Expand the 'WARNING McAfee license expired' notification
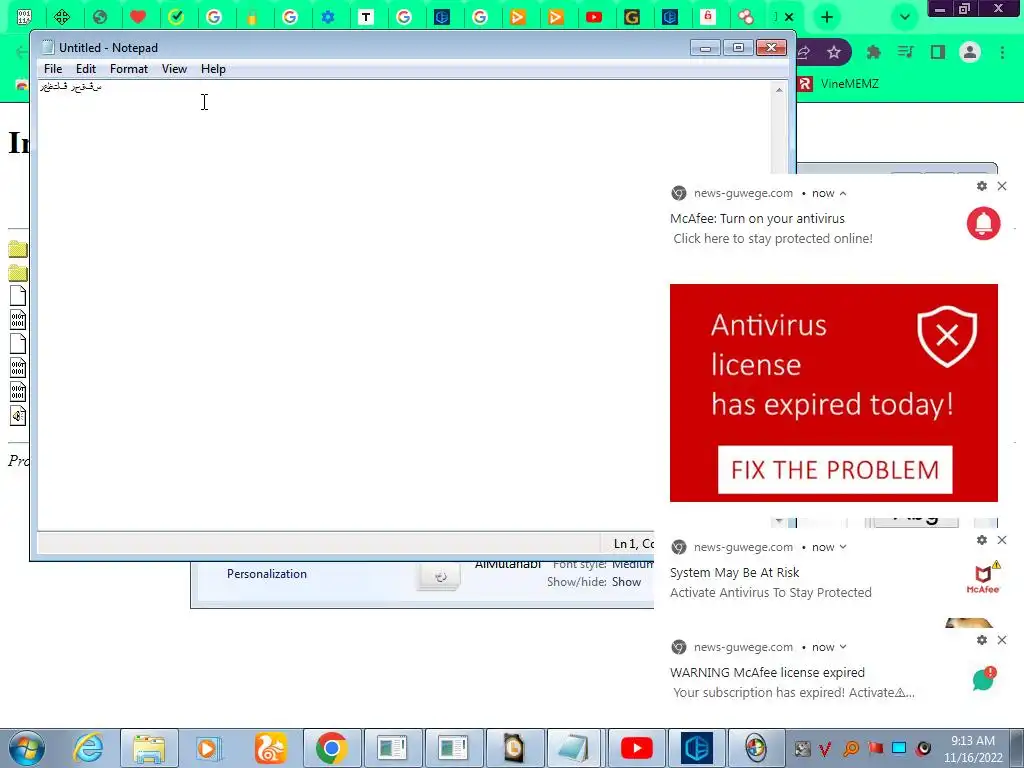This screenshot has width=1024, height=768. click(x=843, y=647)
